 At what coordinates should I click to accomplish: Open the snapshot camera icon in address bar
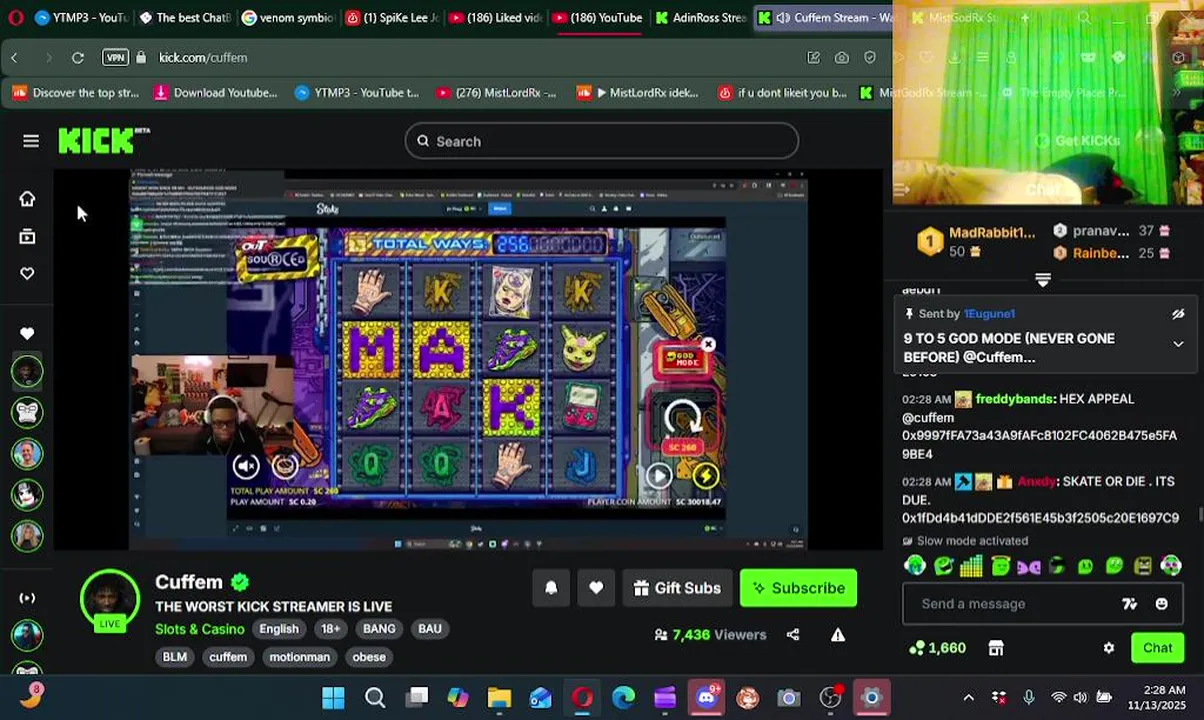coord(842,57)
